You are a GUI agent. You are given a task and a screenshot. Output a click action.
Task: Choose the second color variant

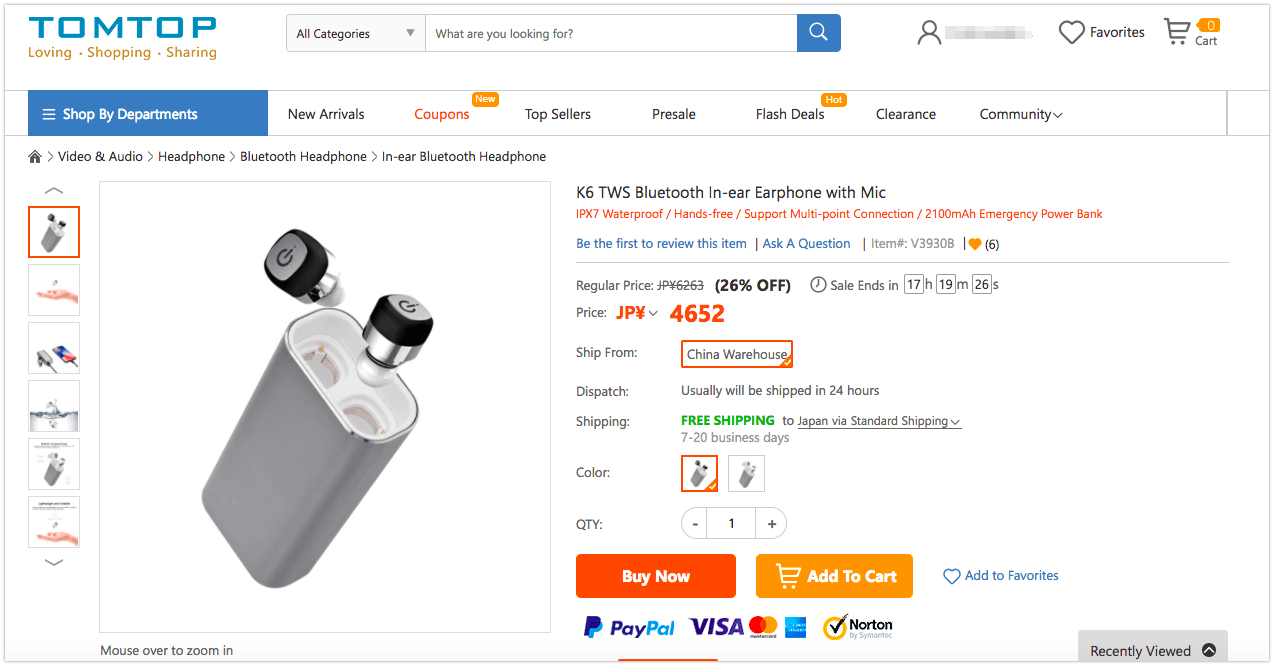click(746, 473)
